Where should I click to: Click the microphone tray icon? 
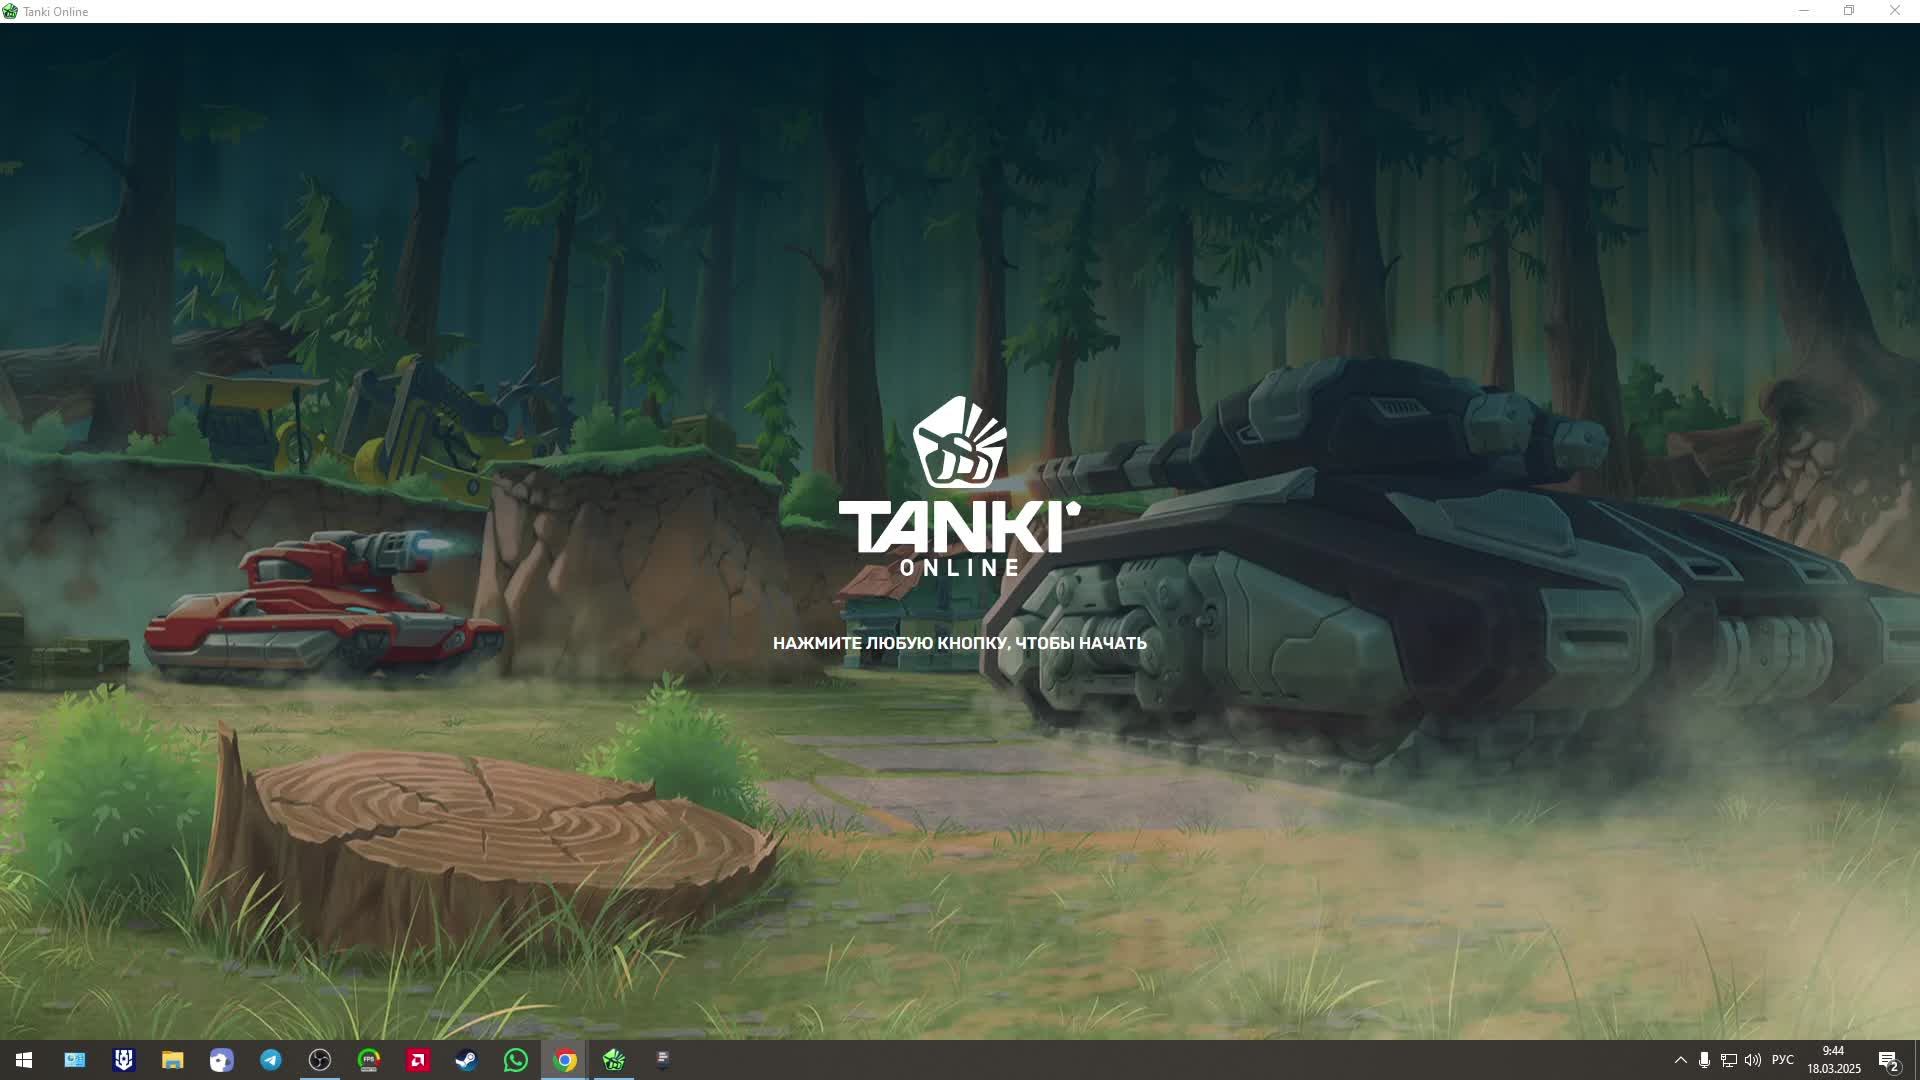[x=1704, y=1060]
